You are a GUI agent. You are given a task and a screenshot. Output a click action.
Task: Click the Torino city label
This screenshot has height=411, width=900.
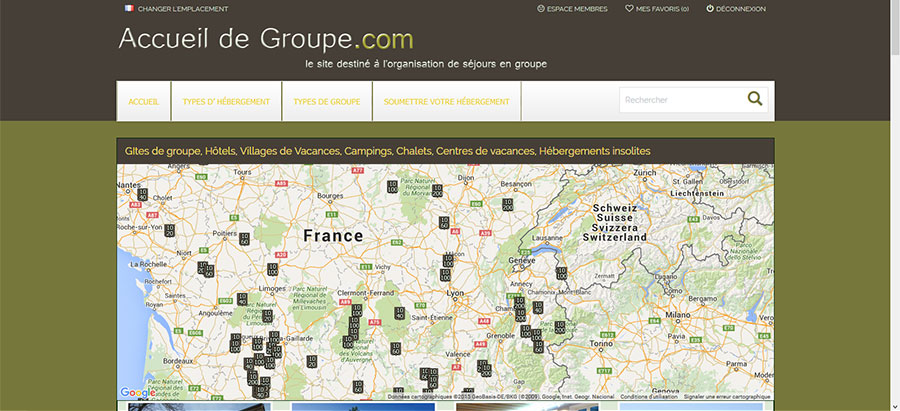(x=602, y=343)
